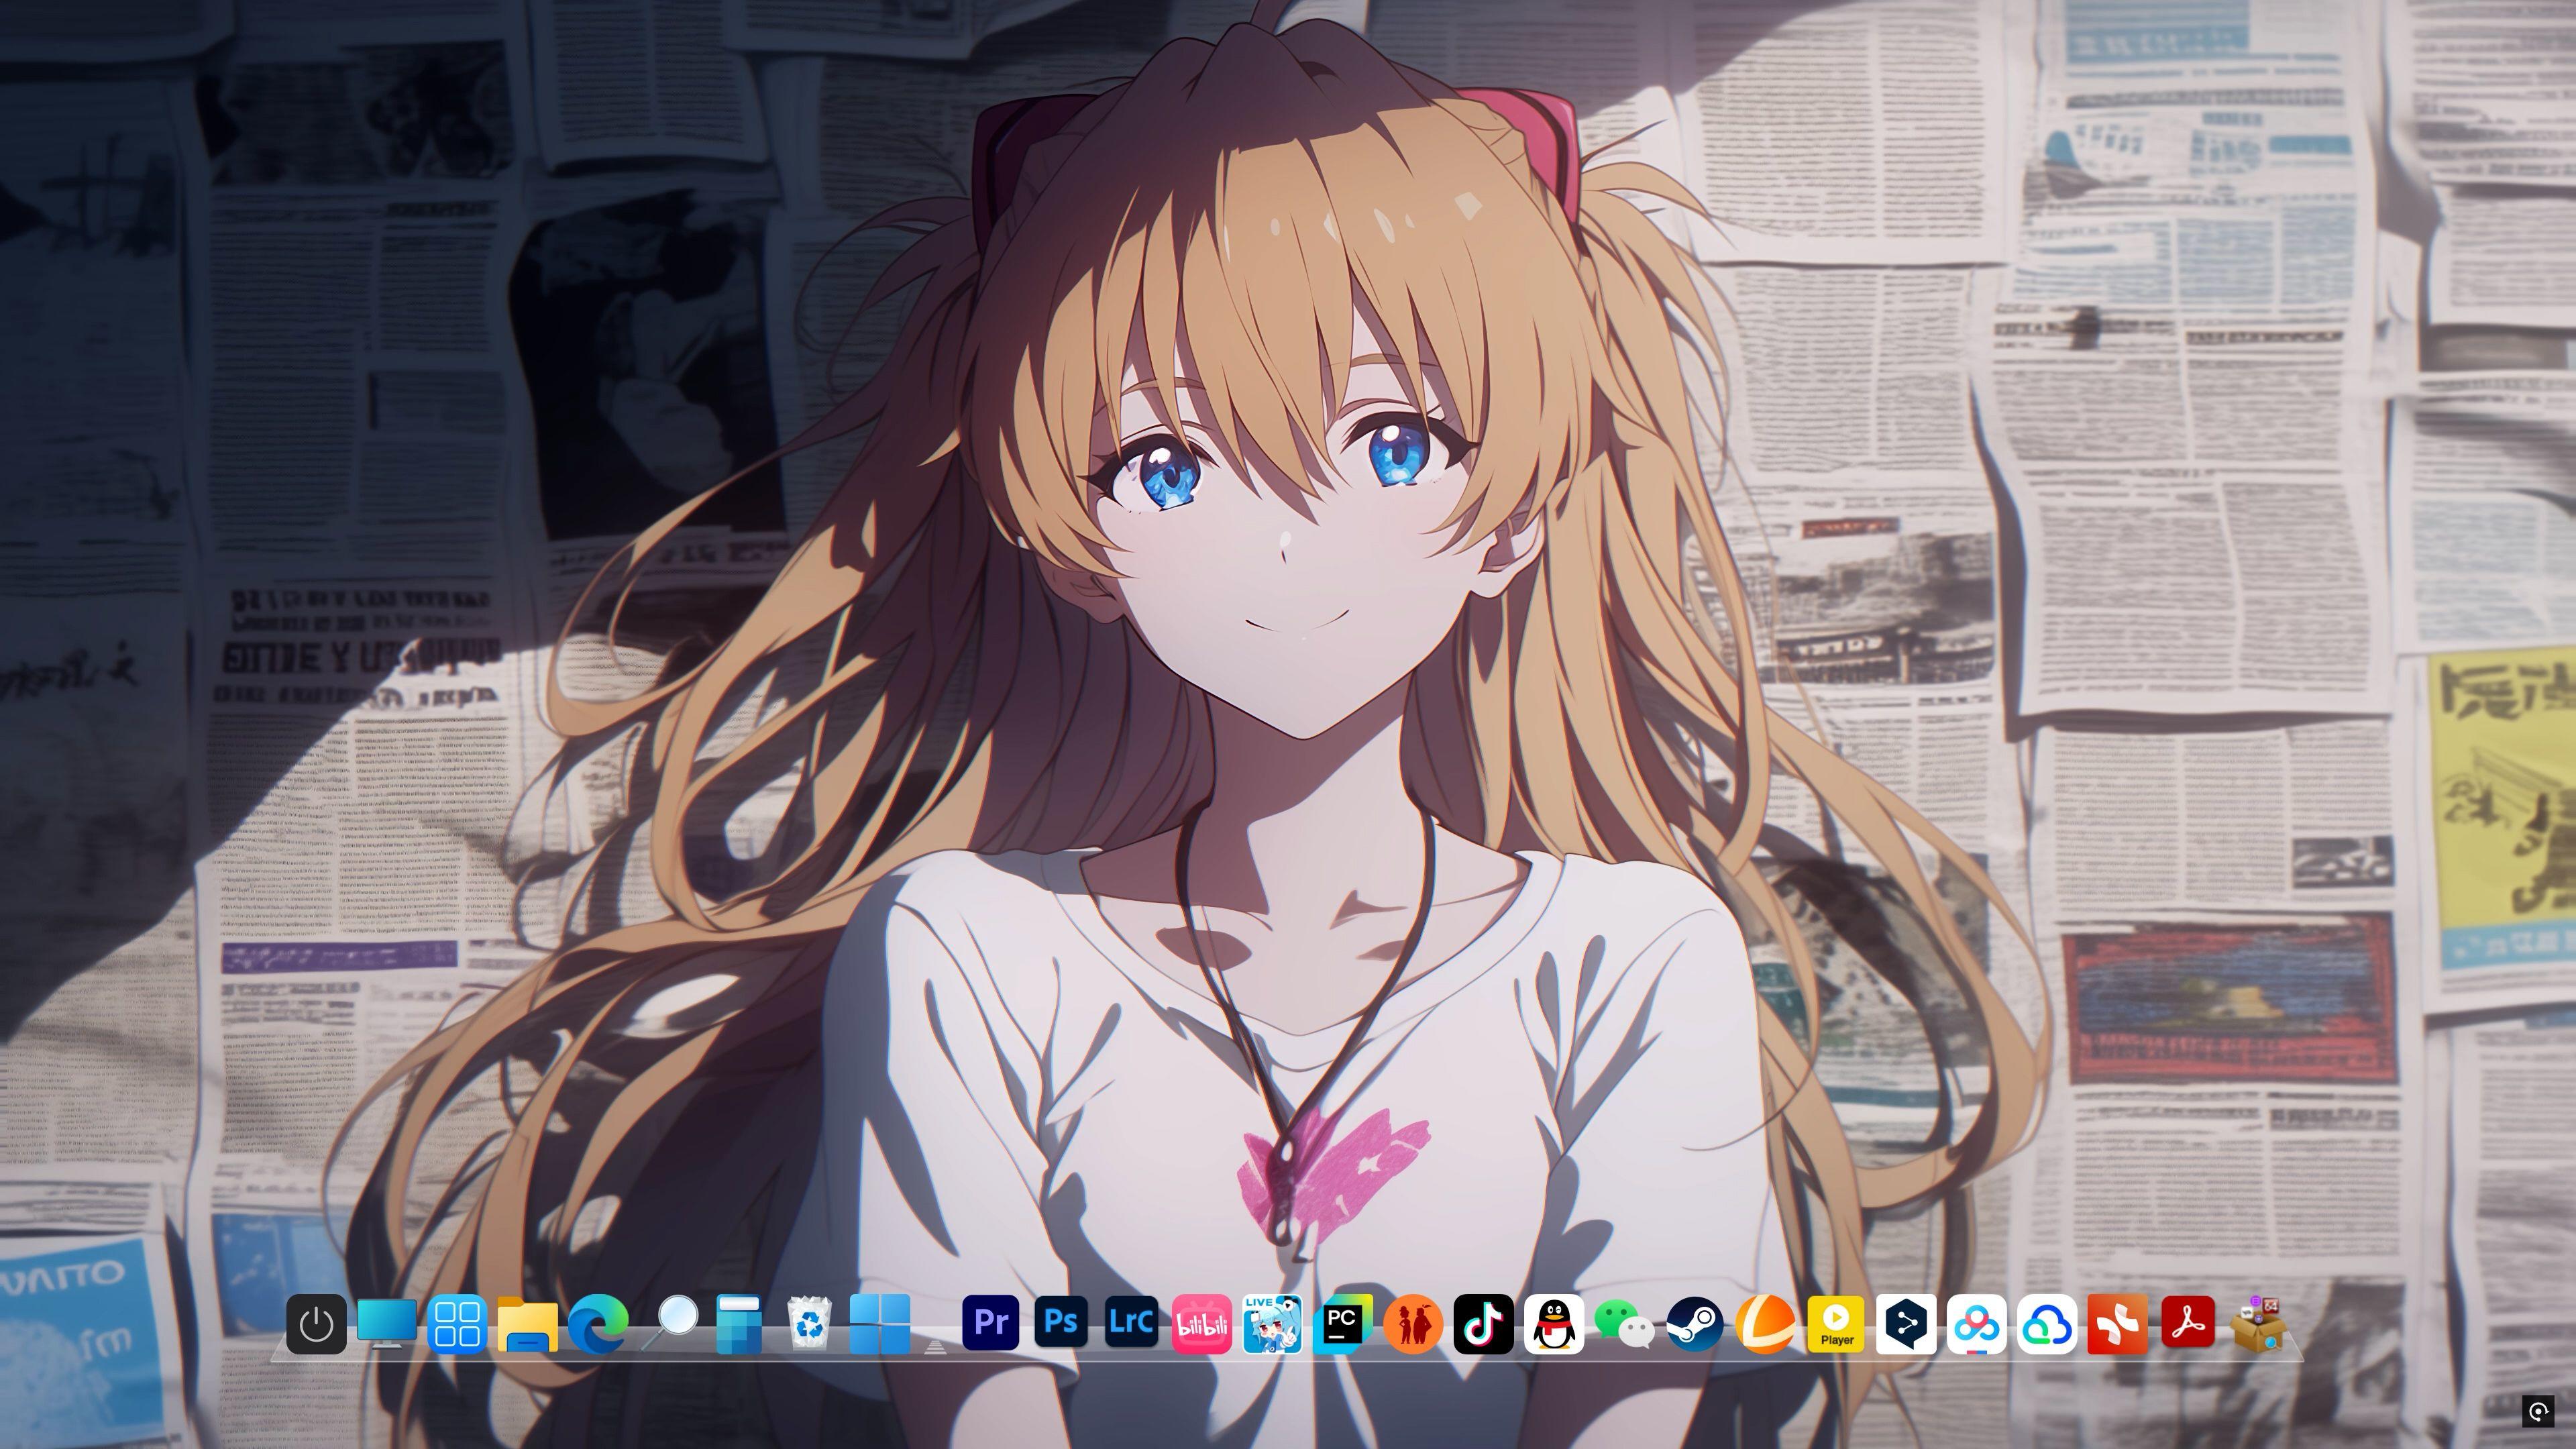Launch TikTok from the dock
The height and width of the screenshot is (1449, 2576).
[x=1483, y=1325]
